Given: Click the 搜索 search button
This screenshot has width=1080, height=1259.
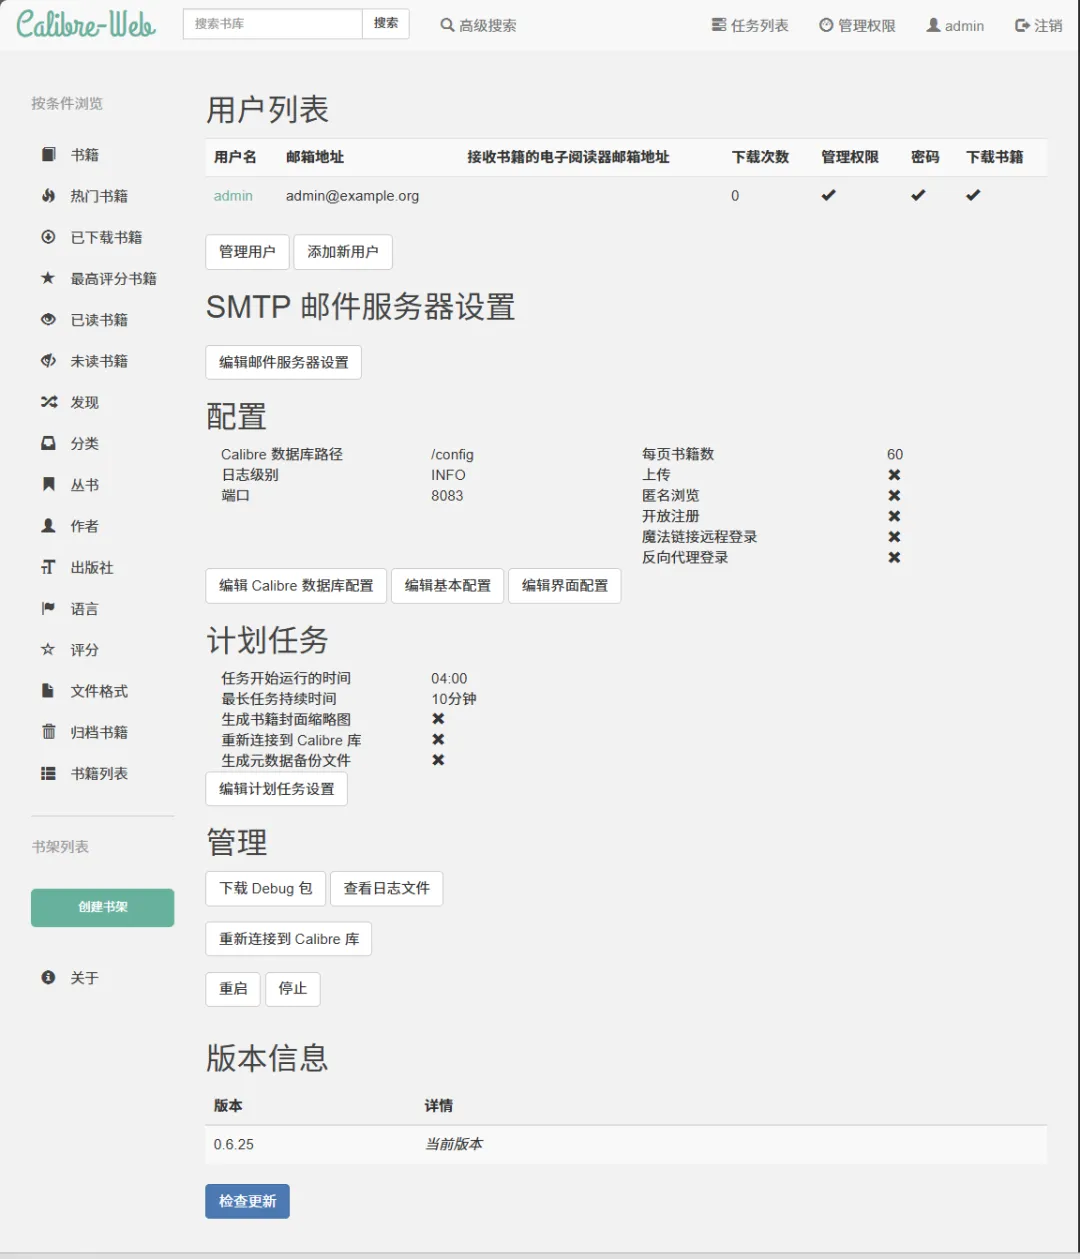Looking at the screenshot, I should click(386, 24).
